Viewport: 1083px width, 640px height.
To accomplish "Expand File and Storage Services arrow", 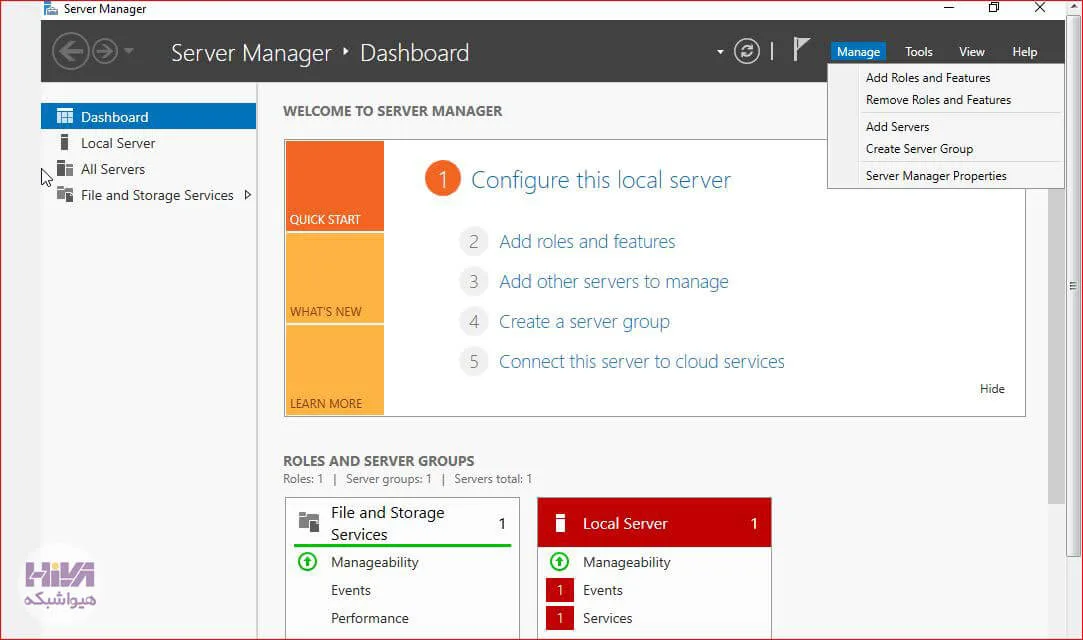I will pyautogui.click(x=247, y=195).
